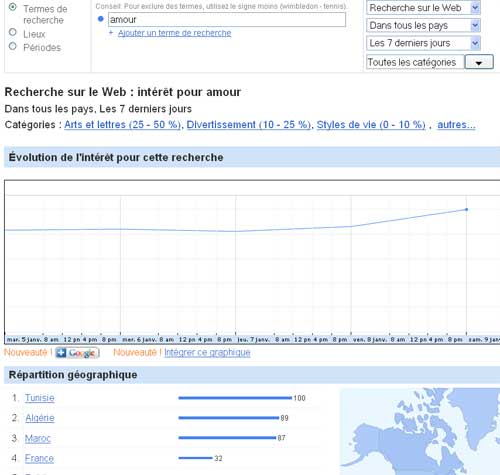Open the Dans tous les pays dropdown

click(423, 25)
